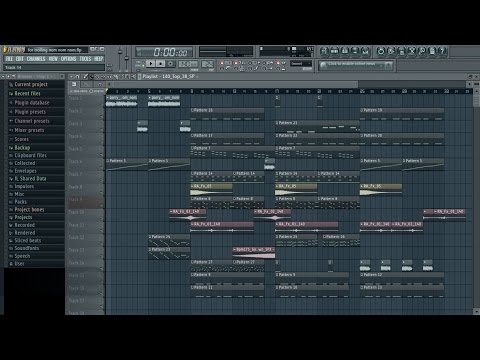
Task: Click the Play transport button
Action: (151, 63)
